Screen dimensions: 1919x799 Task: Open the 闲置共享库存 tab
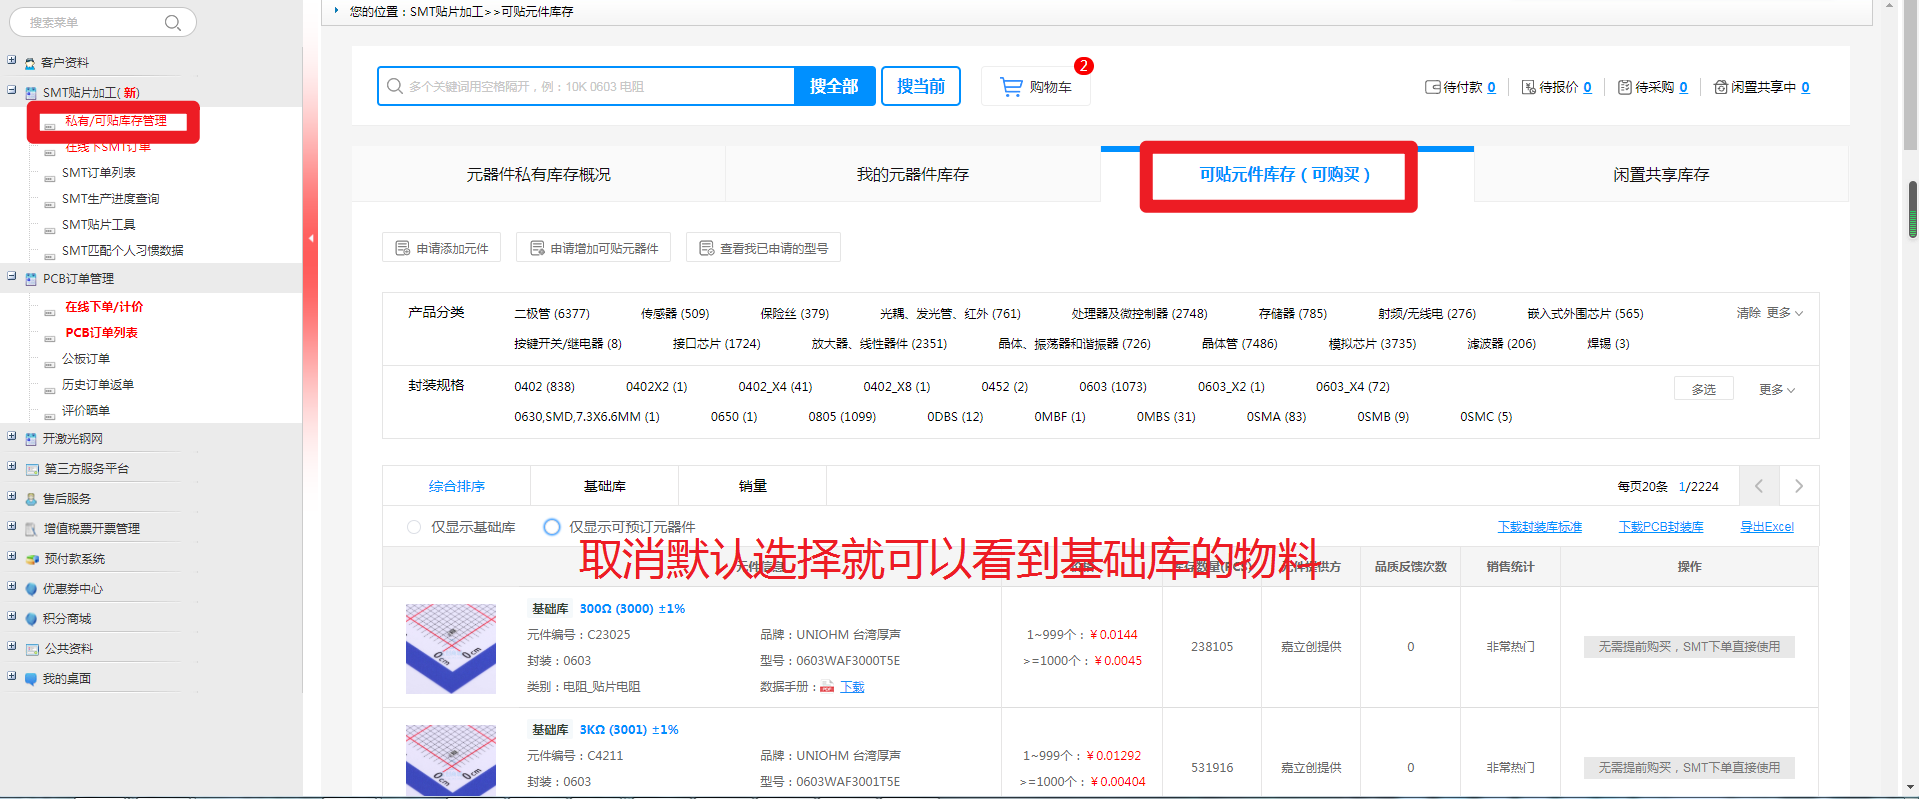pos(1660,175)
